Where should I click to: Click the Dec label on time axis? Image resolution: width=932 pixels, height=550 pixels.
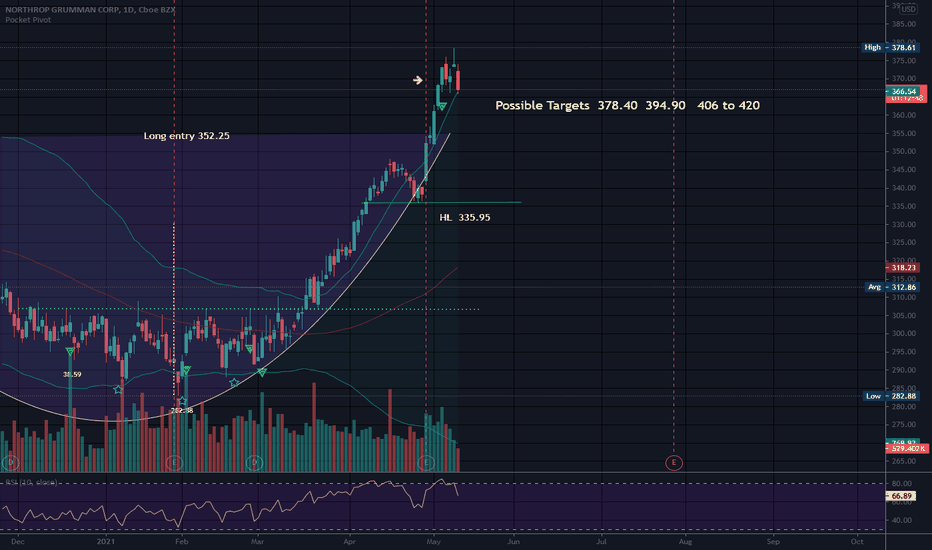coord(18,542)
